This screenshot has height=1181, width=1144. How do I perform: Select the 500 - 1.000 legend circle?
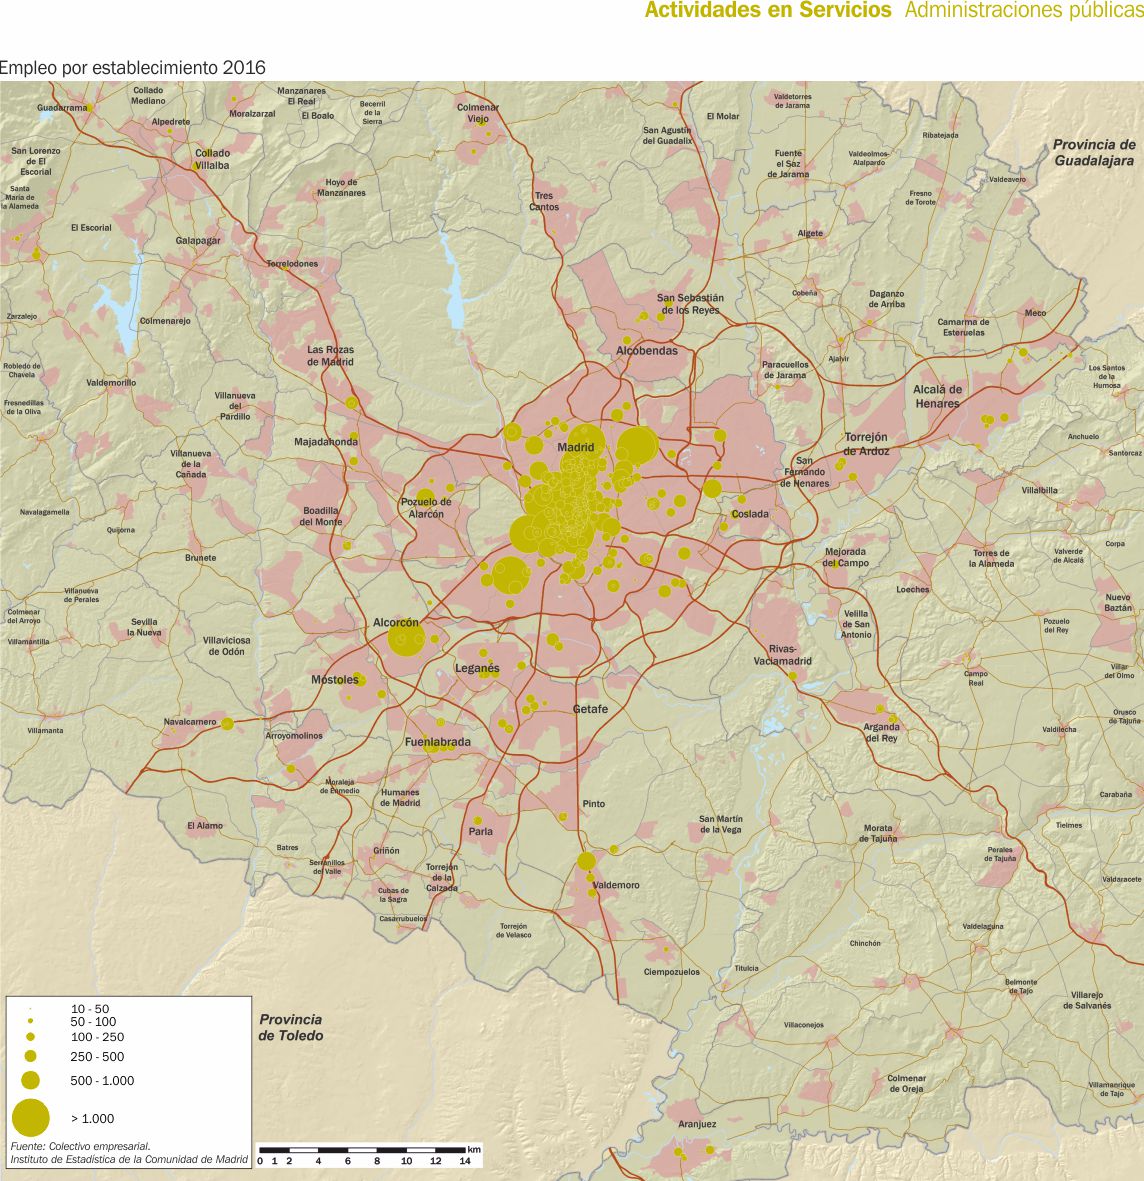click(31, 1079)
